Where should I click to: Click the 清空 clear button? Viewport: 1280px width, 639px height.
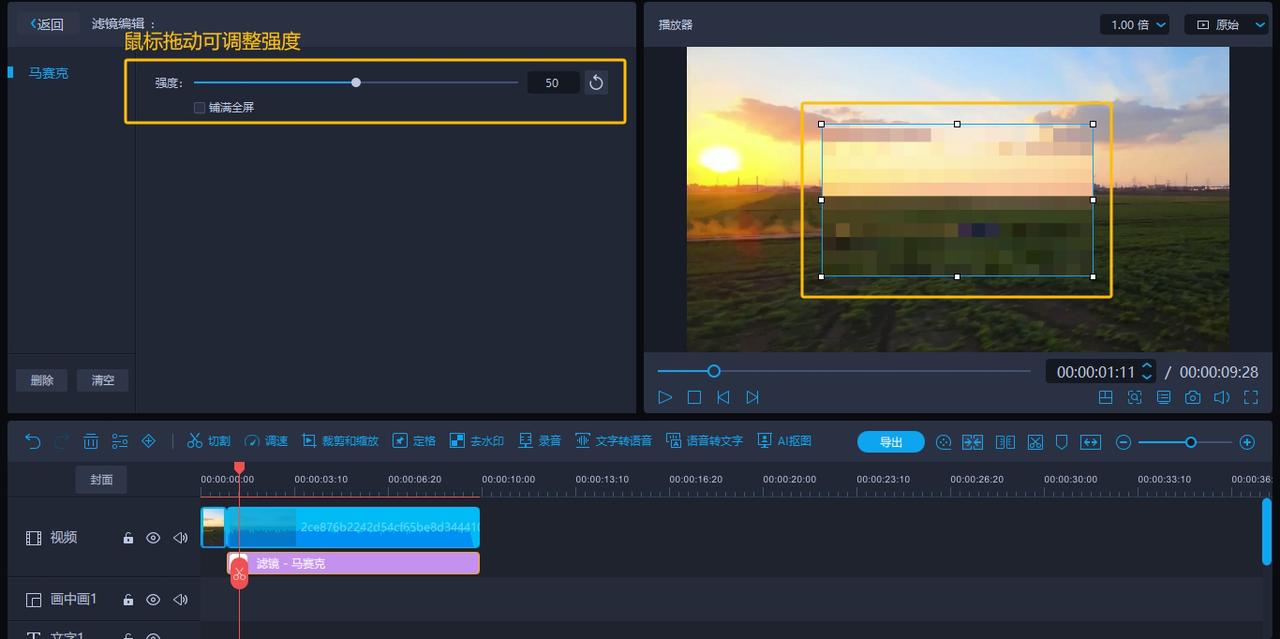pyautogui.click(x=103, y=380)
